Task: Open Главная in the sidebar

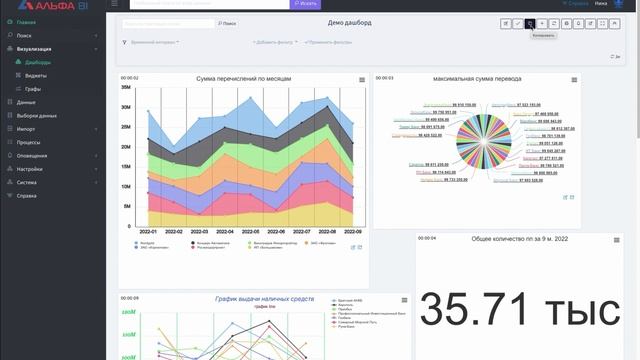Action: (26, 22)
